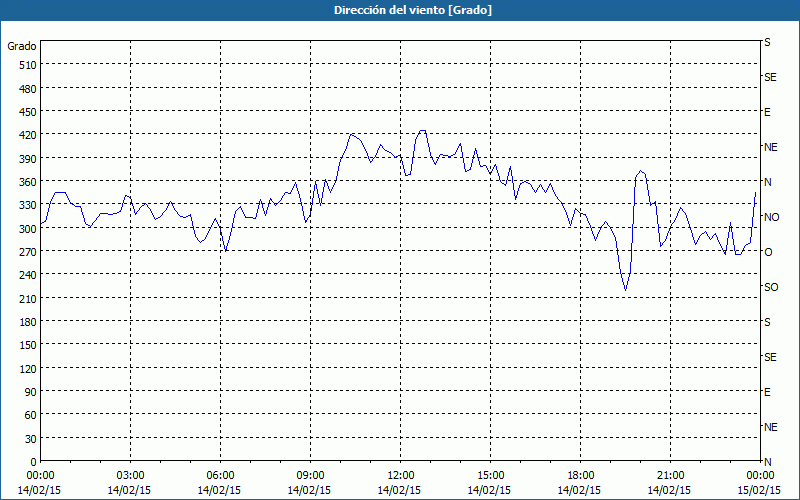Image resolution: width=800 pixels, height=500 pixels.
Task: Click the 420 y-axis value
Action: click(x=28, y=135)
